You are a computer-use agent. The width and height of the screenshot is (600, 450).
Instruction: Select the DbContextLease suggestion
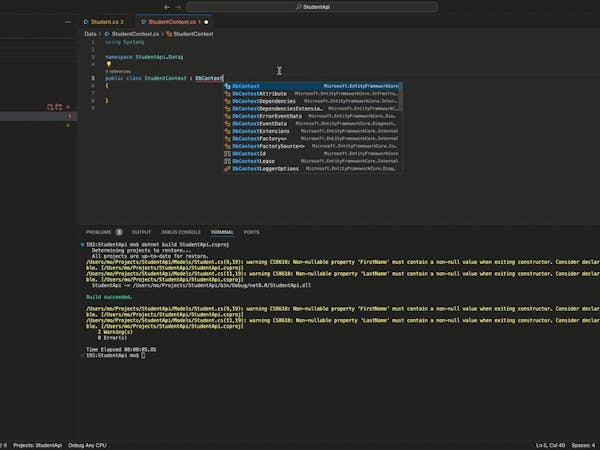tap(312, 161)
